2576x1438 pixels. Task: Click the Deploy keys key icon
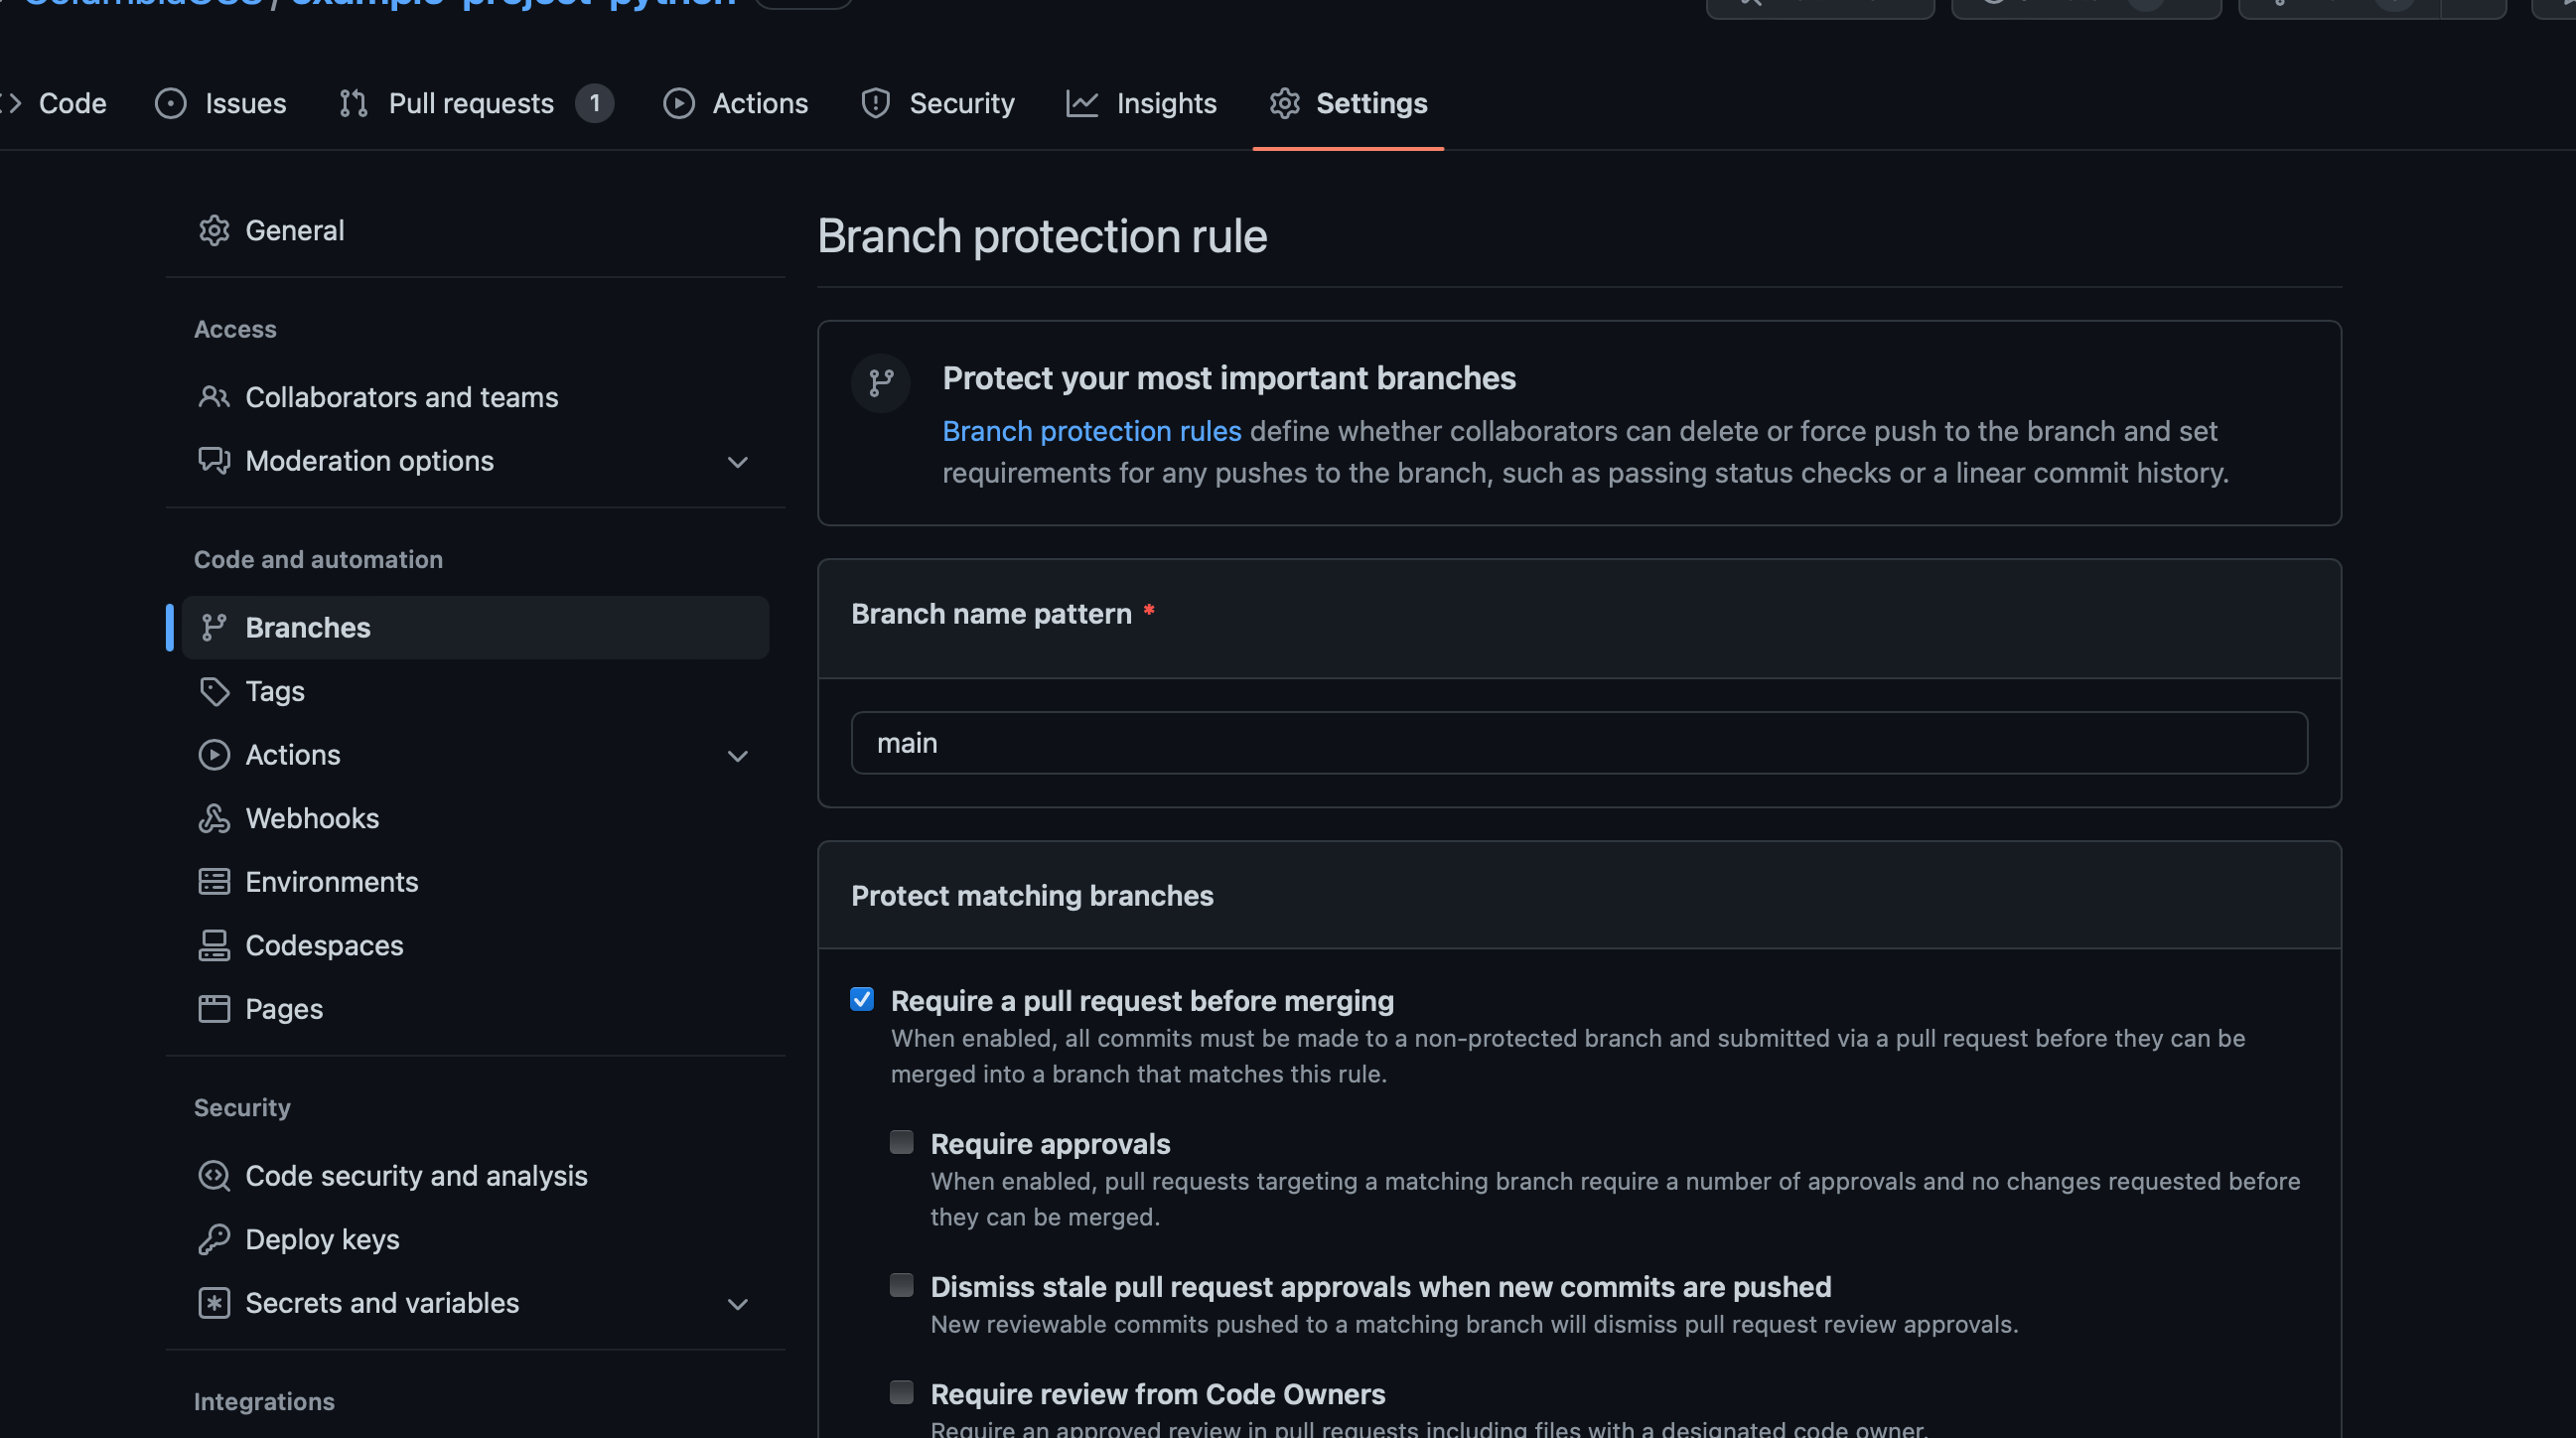(x=214, y=1239)
